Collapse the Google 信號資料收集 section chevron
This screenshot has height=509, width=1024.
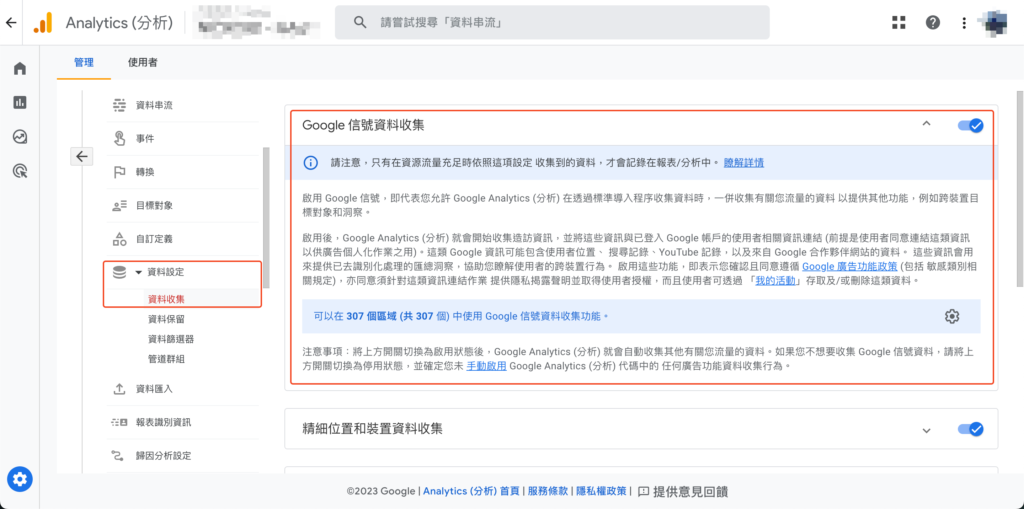pos(925,123)
